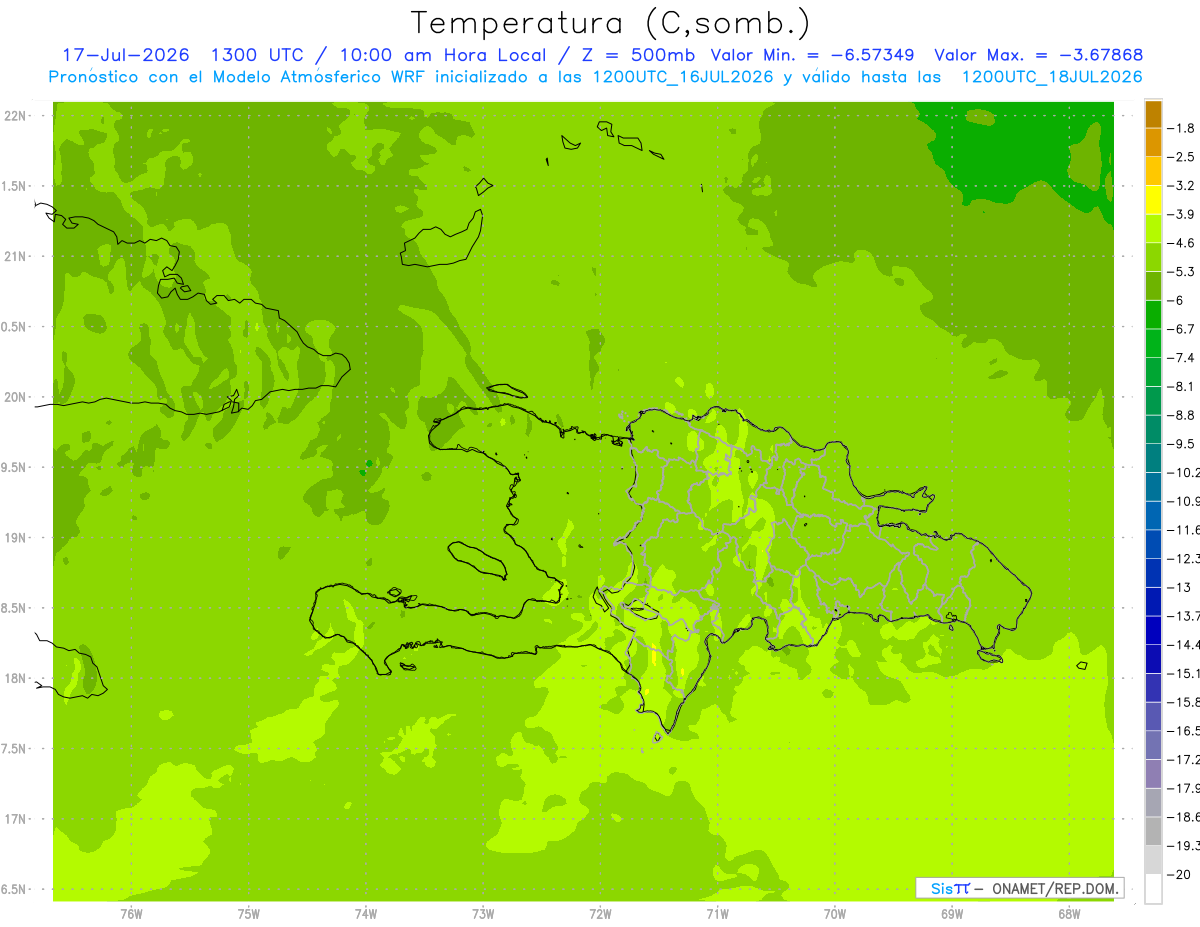Click the "68W" longitude label
The height and width of the screenshot is (927, 1200).
(1068, 914)
